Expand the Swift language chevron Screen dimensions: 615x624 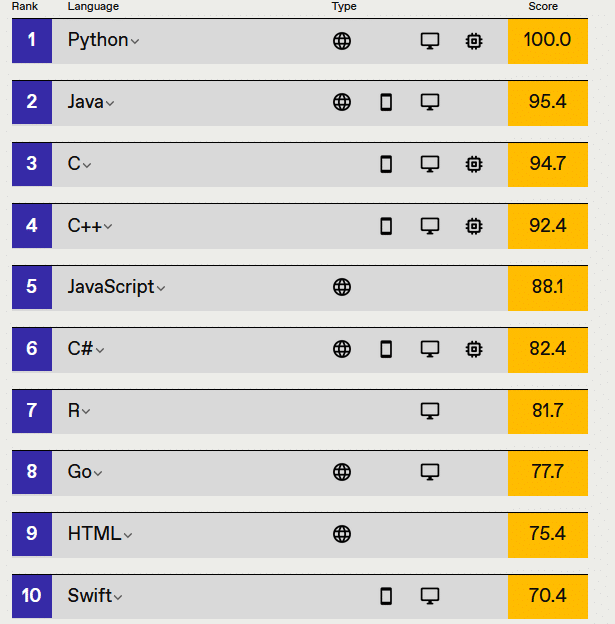(x=118, y=597)
